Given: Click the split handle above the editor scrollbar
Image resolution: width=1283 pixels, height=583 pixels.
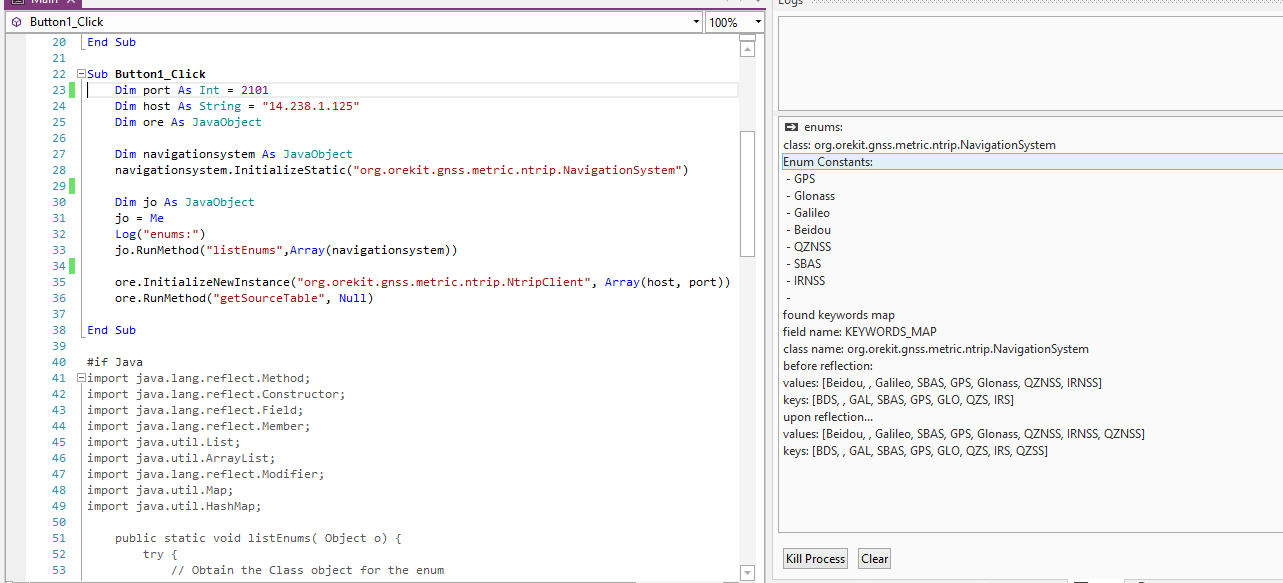Looking at the screenshot, I should pos(746,38).
